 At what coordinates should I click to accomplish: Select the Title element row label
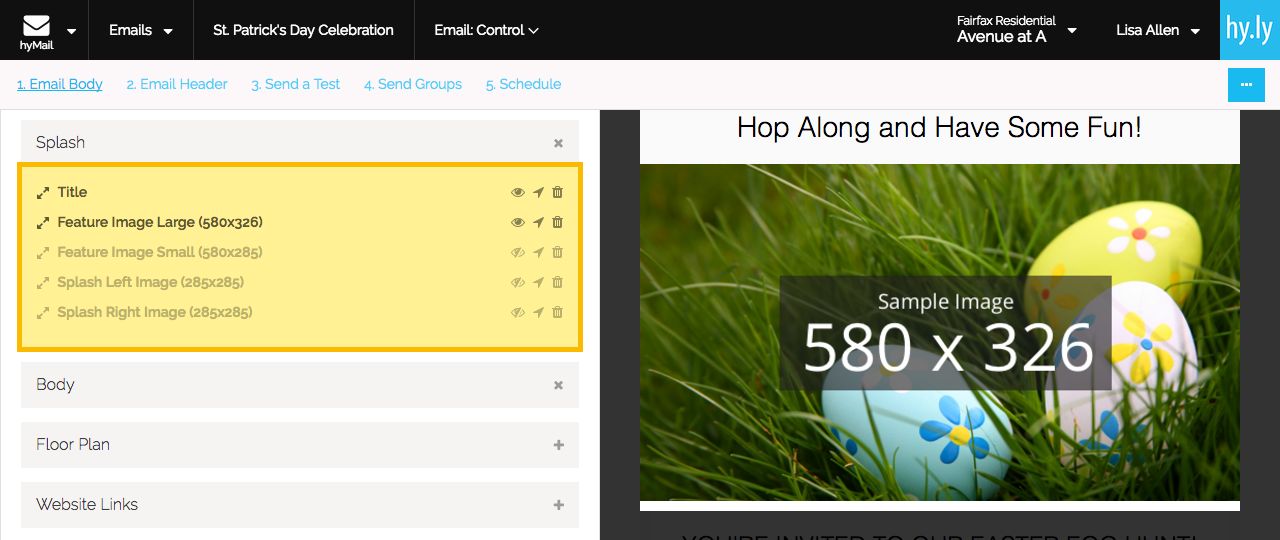click(x=72, y=192)
